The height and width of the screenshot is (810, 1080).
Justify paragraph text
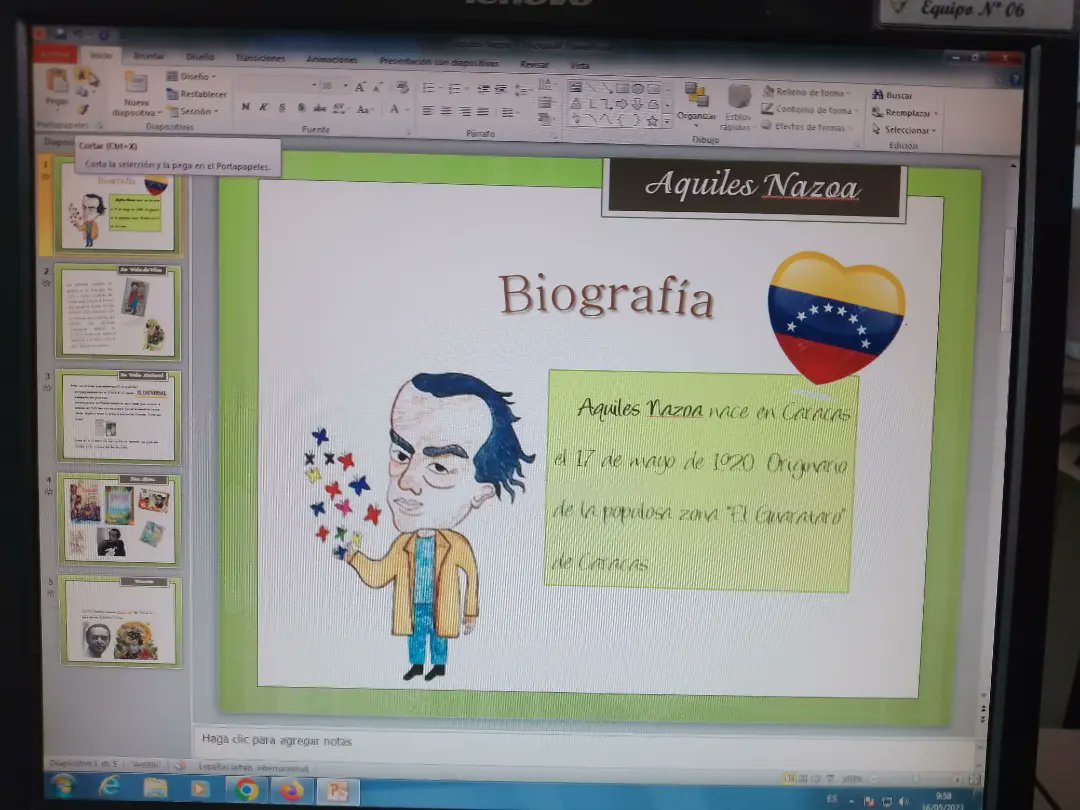point(483,112)
